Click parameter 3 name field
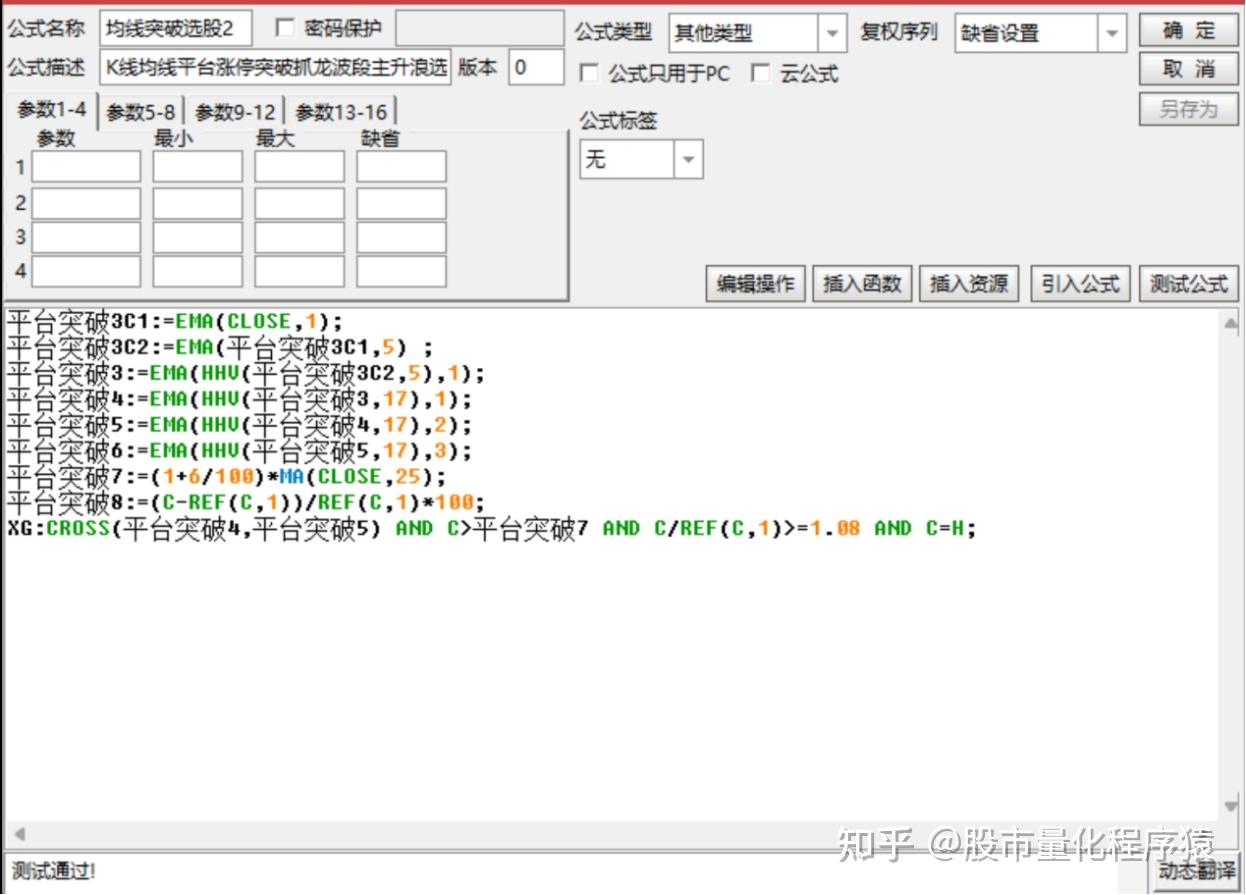 (86, 237)
